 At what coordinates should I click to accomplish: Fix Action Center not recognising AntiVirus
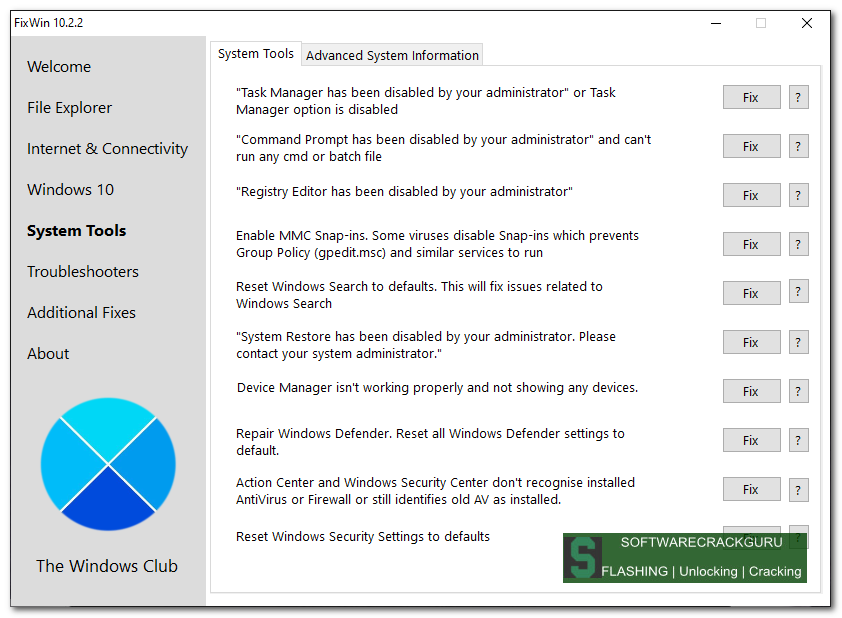point(751,489)
